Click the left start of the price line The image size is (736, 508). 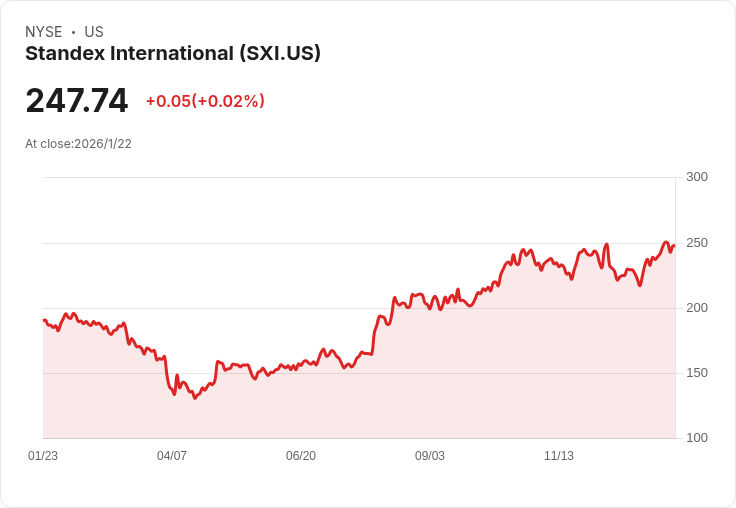[x=44, y=320]
